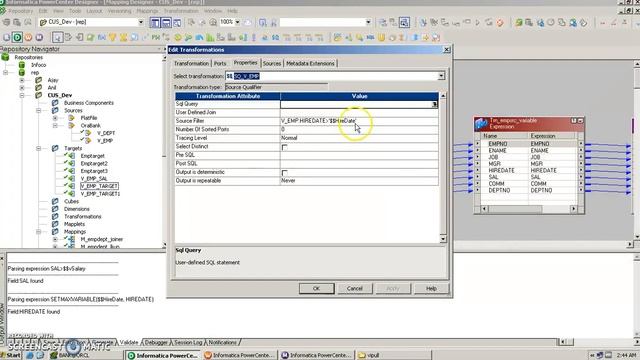Switch to first Informatica PowerCe... taskbar button
This screenshot has height=360, width=640.
tap(163, 355)
